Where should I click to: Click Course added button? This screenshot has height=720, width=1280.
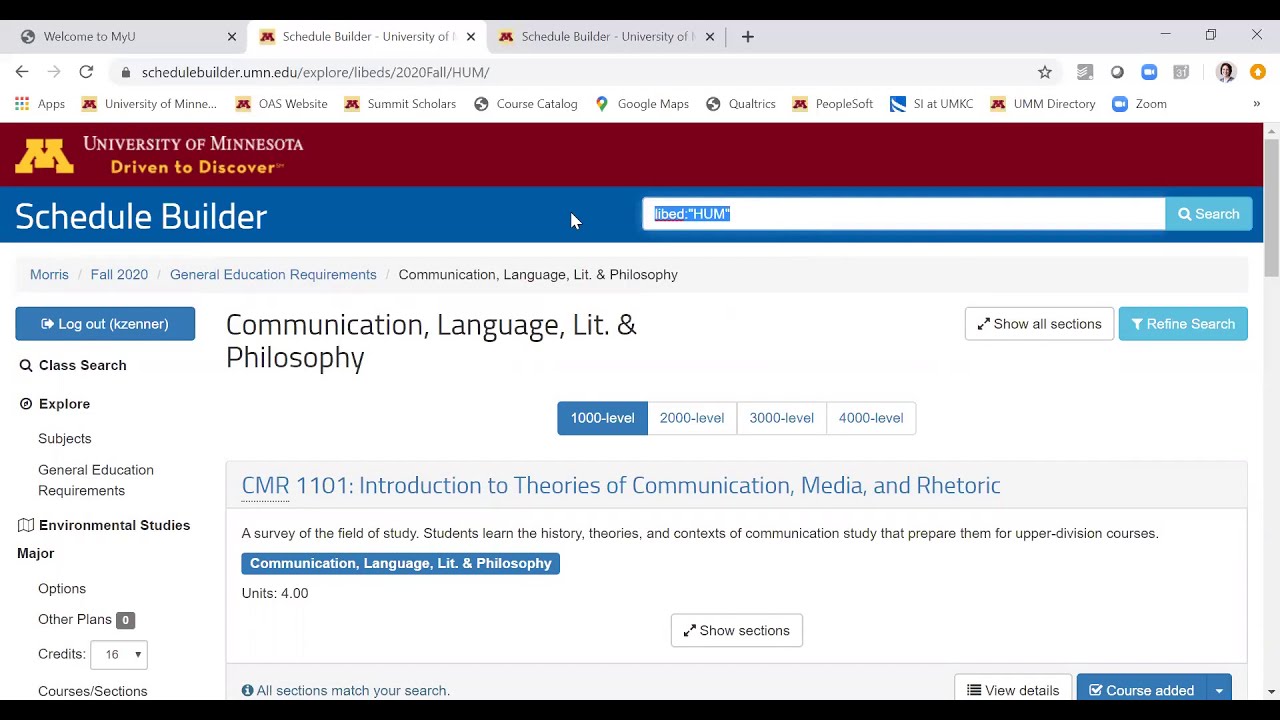tap(1142, 690)
